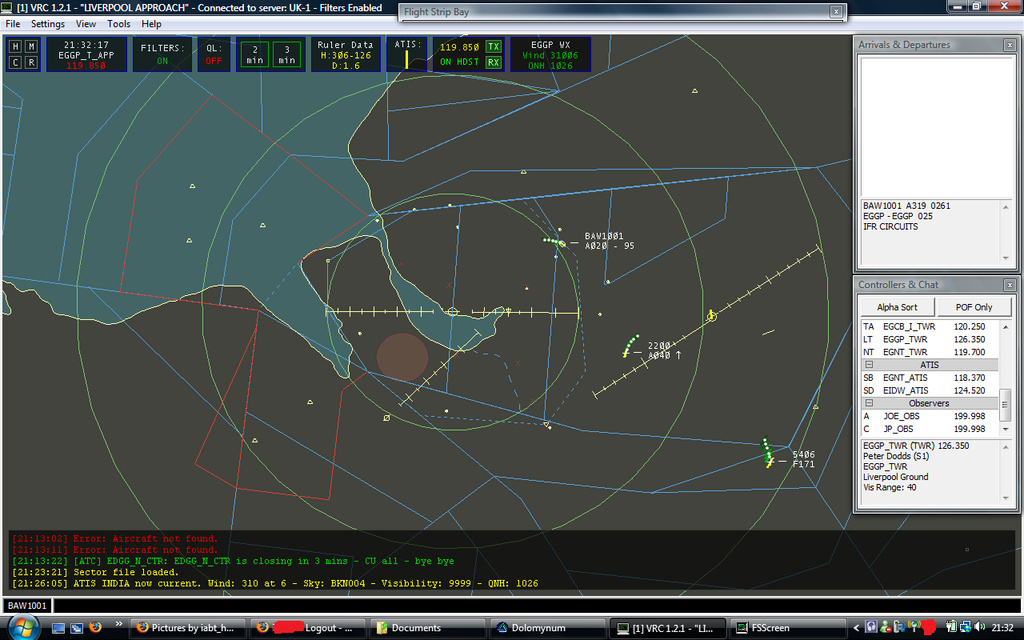
Task: Collapse the Observers group
Action: [x=869, y=403]
